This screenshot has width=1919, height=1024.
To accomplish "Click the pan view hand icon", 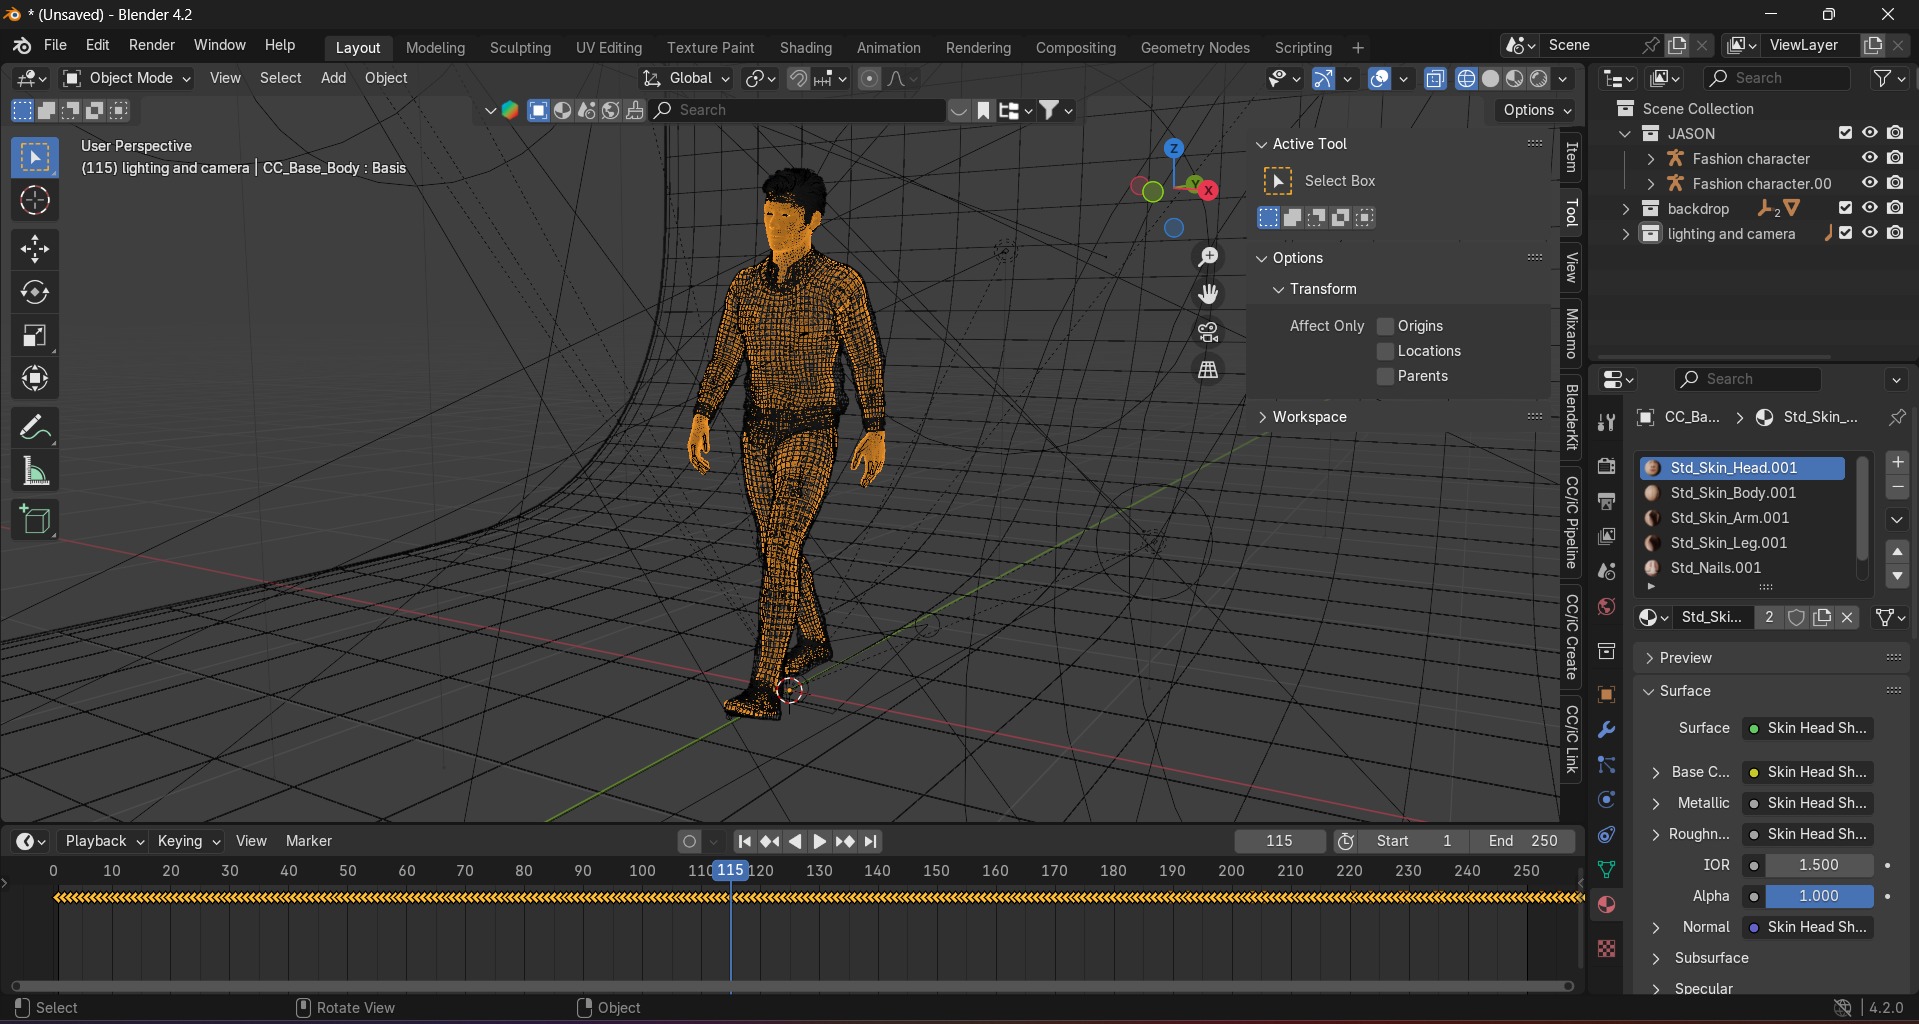I will (x=1208, y=294).
